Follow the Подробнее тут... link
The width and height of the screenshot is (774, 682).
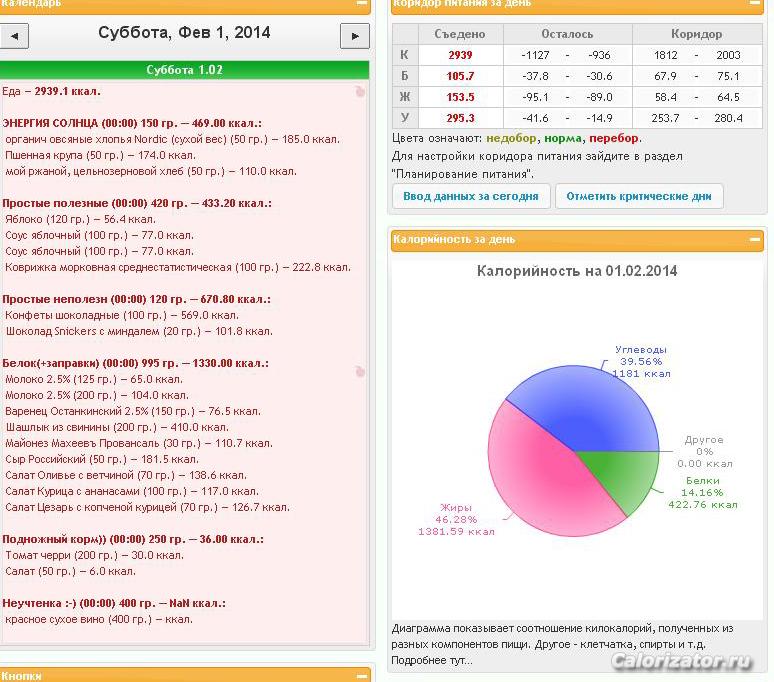tap(432, 661)
